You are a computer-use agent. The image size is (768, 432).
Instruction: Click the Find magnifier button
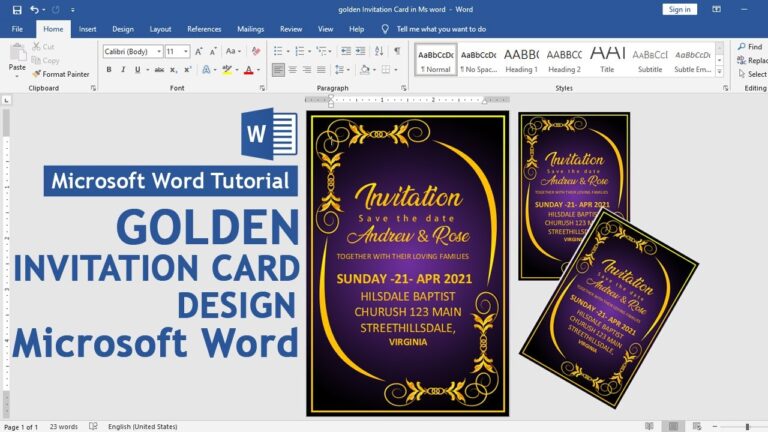pyautogui.click(x=750, y=47)
